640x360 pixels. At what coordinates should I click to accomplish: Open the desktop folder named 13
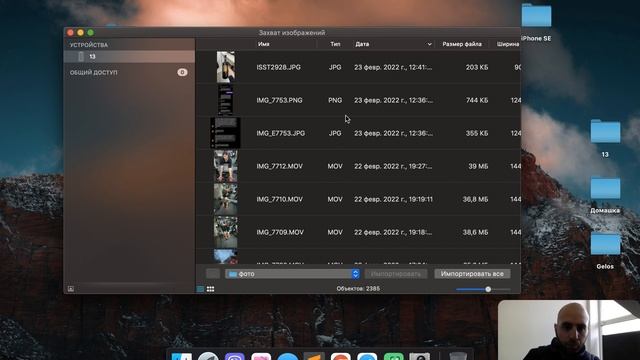point(605,132)
